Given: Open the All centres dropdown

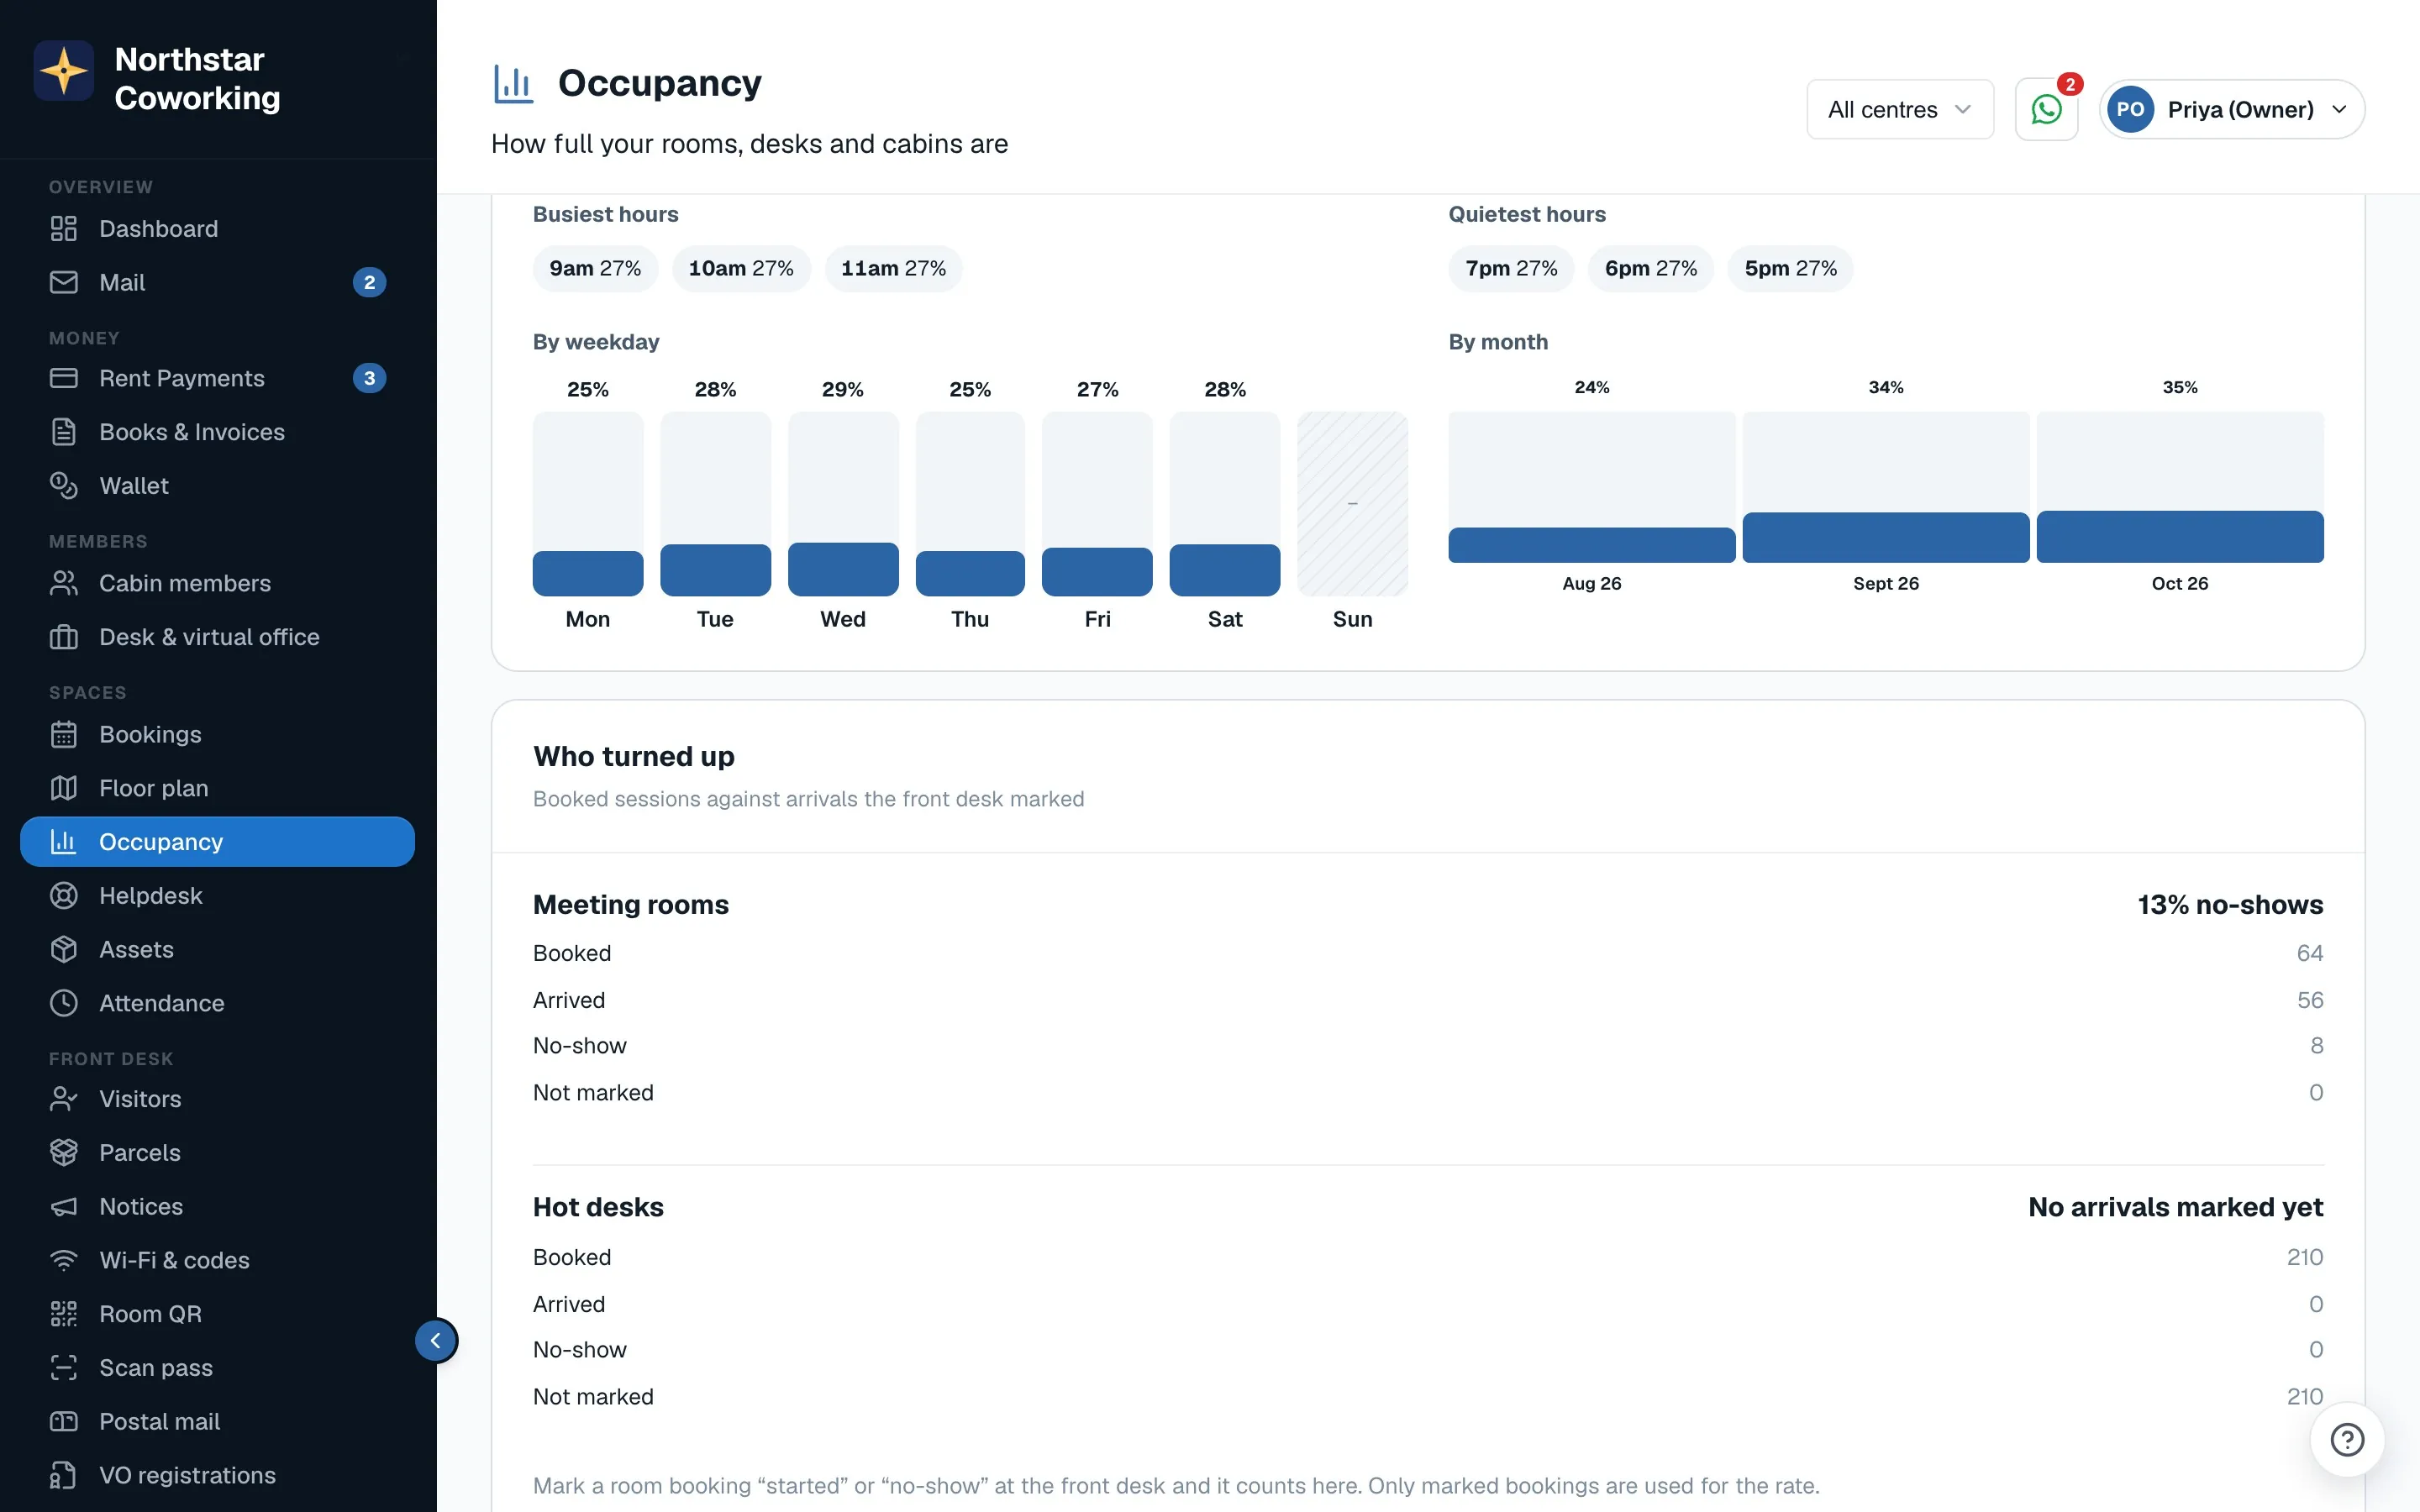Looking at the screenshot, I should point(1900,109).
